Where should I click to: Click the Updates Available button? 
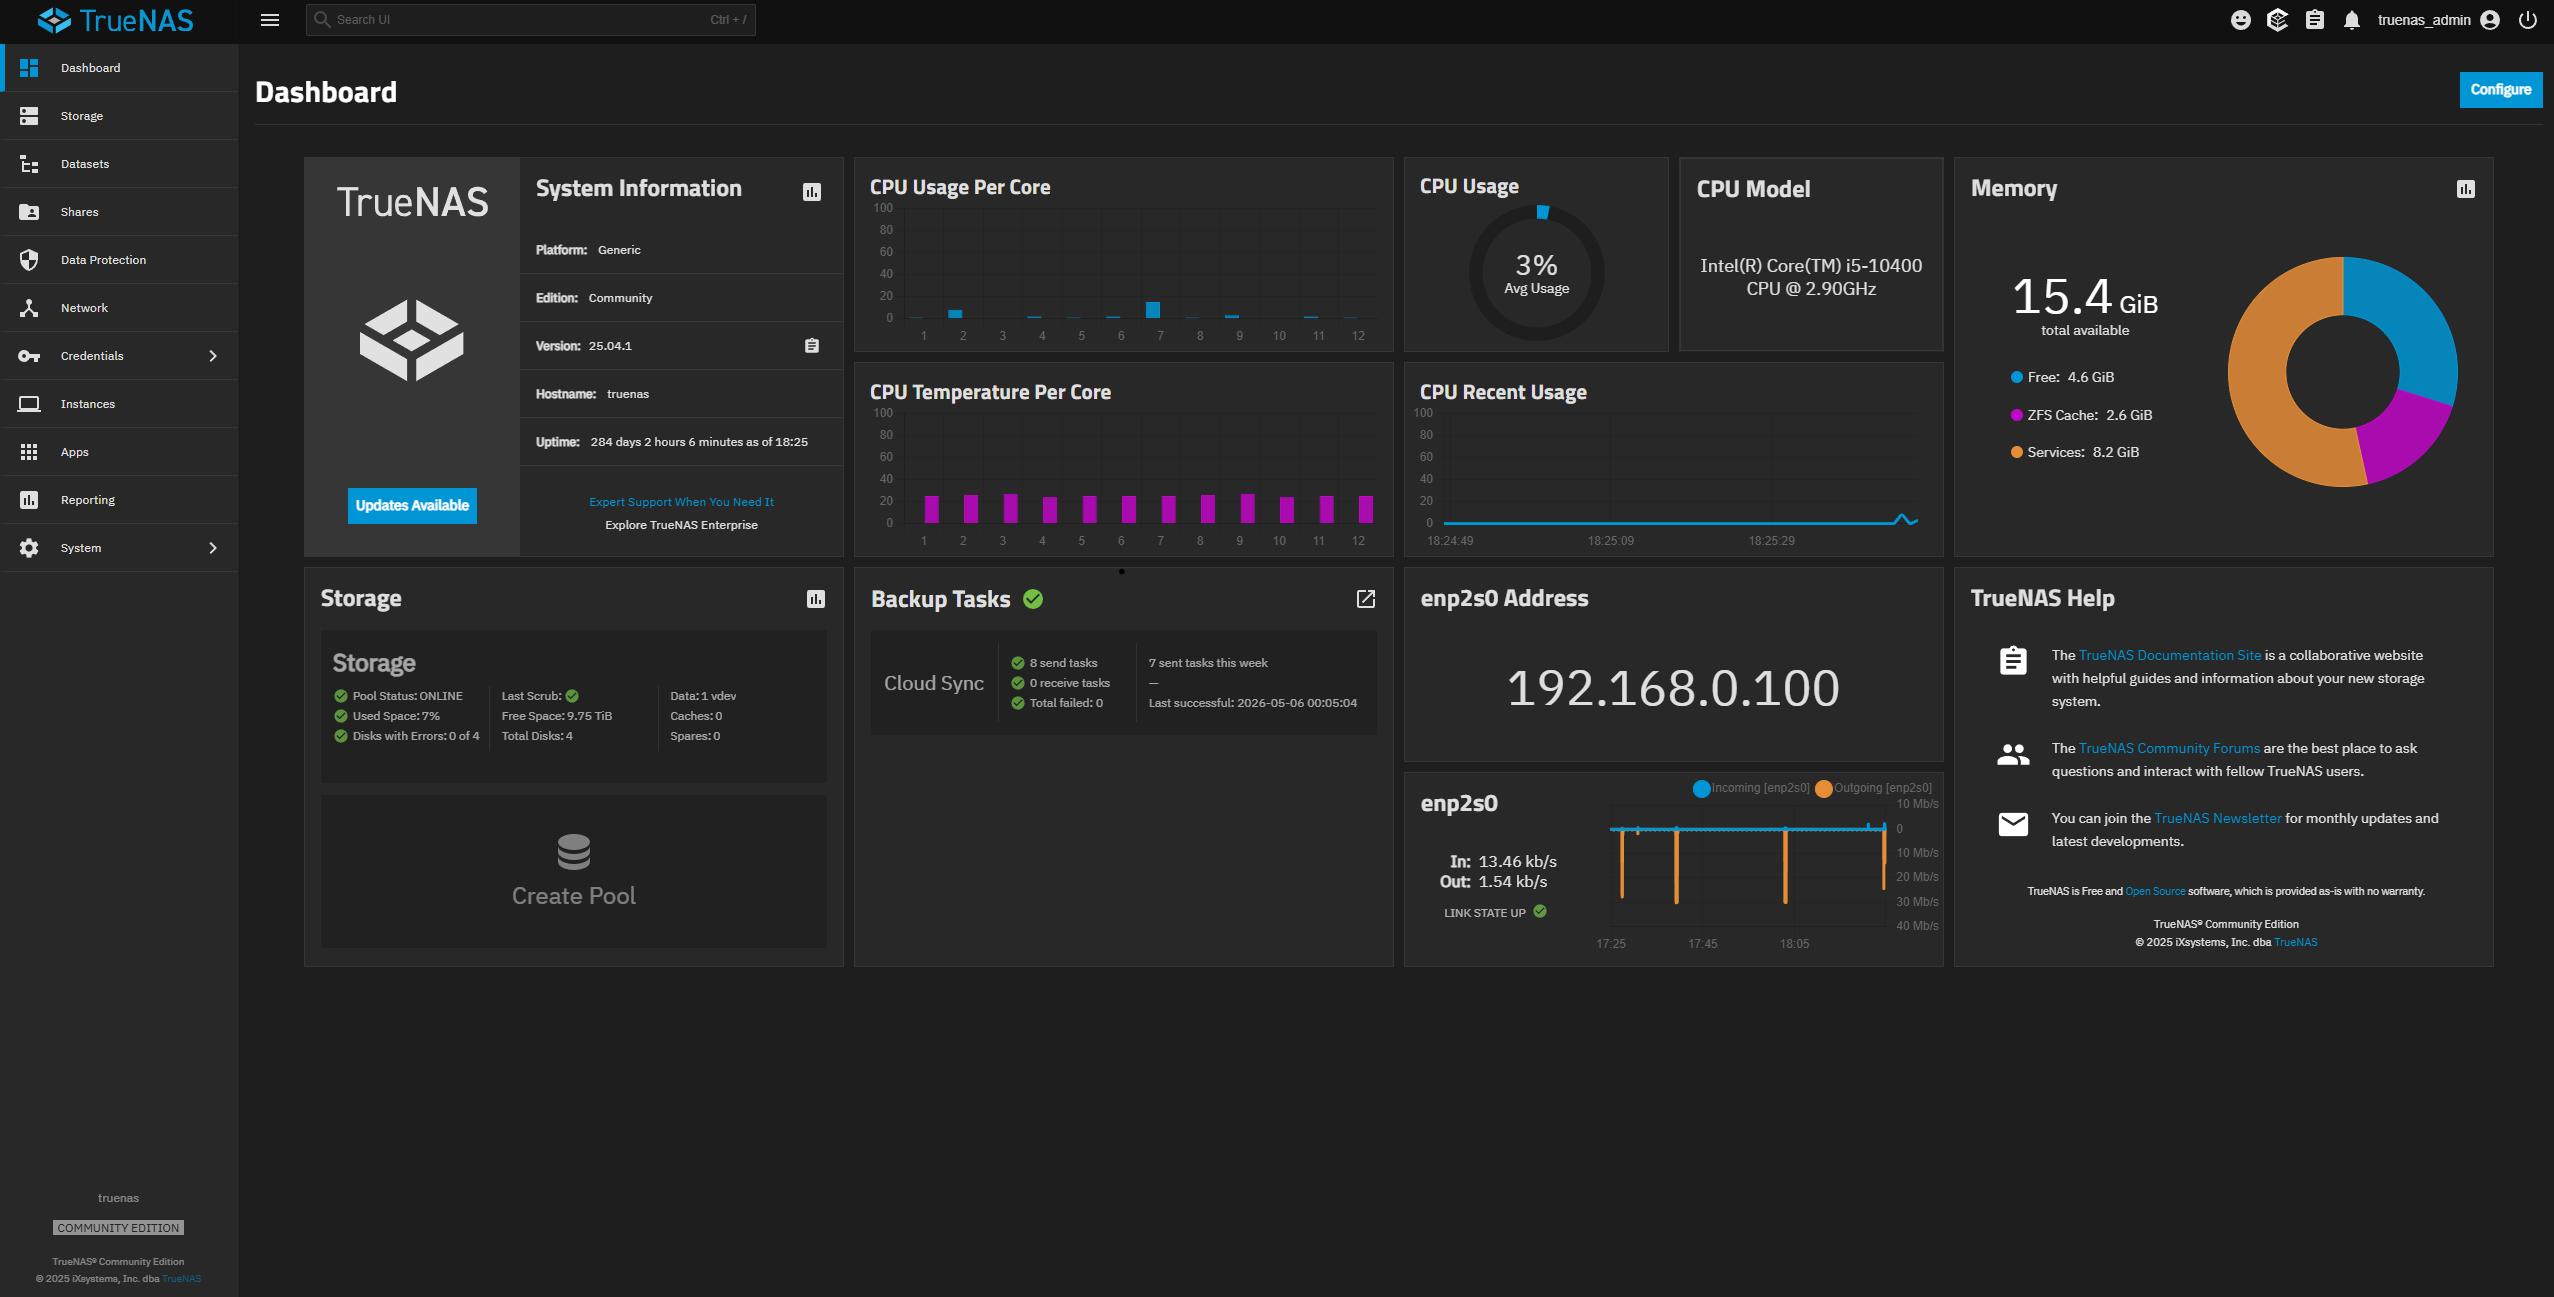click(x=412, y=506)
